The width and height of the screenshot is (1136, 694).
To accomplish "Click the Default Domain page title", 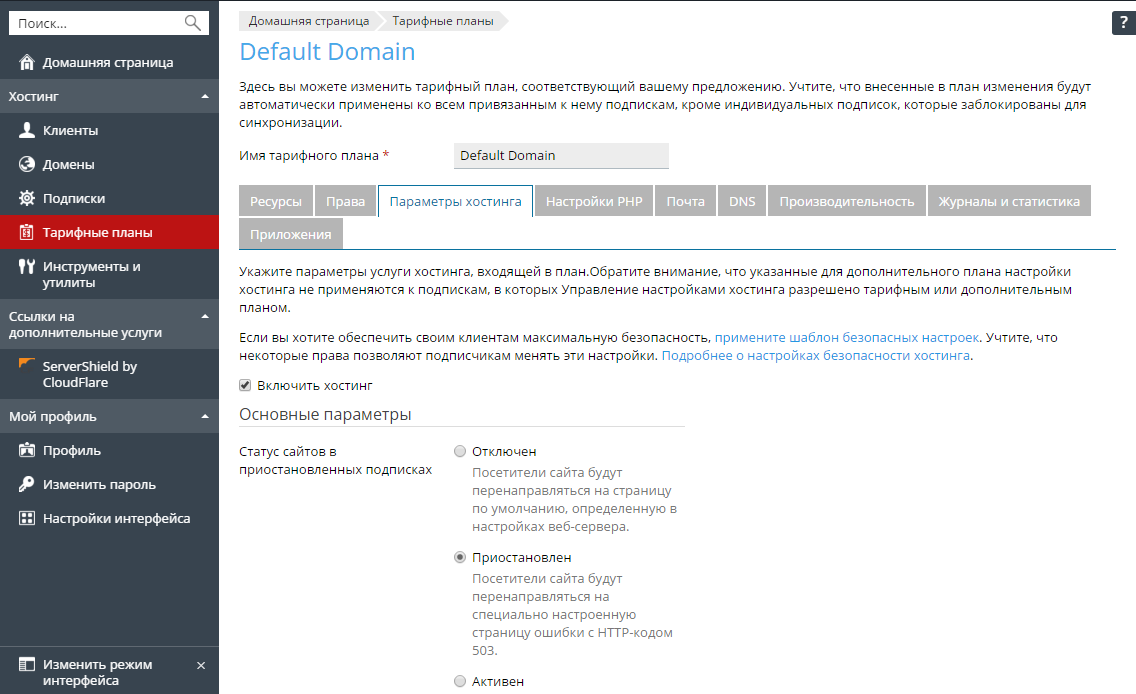I will pyautogui.click(x=327, y=51).
